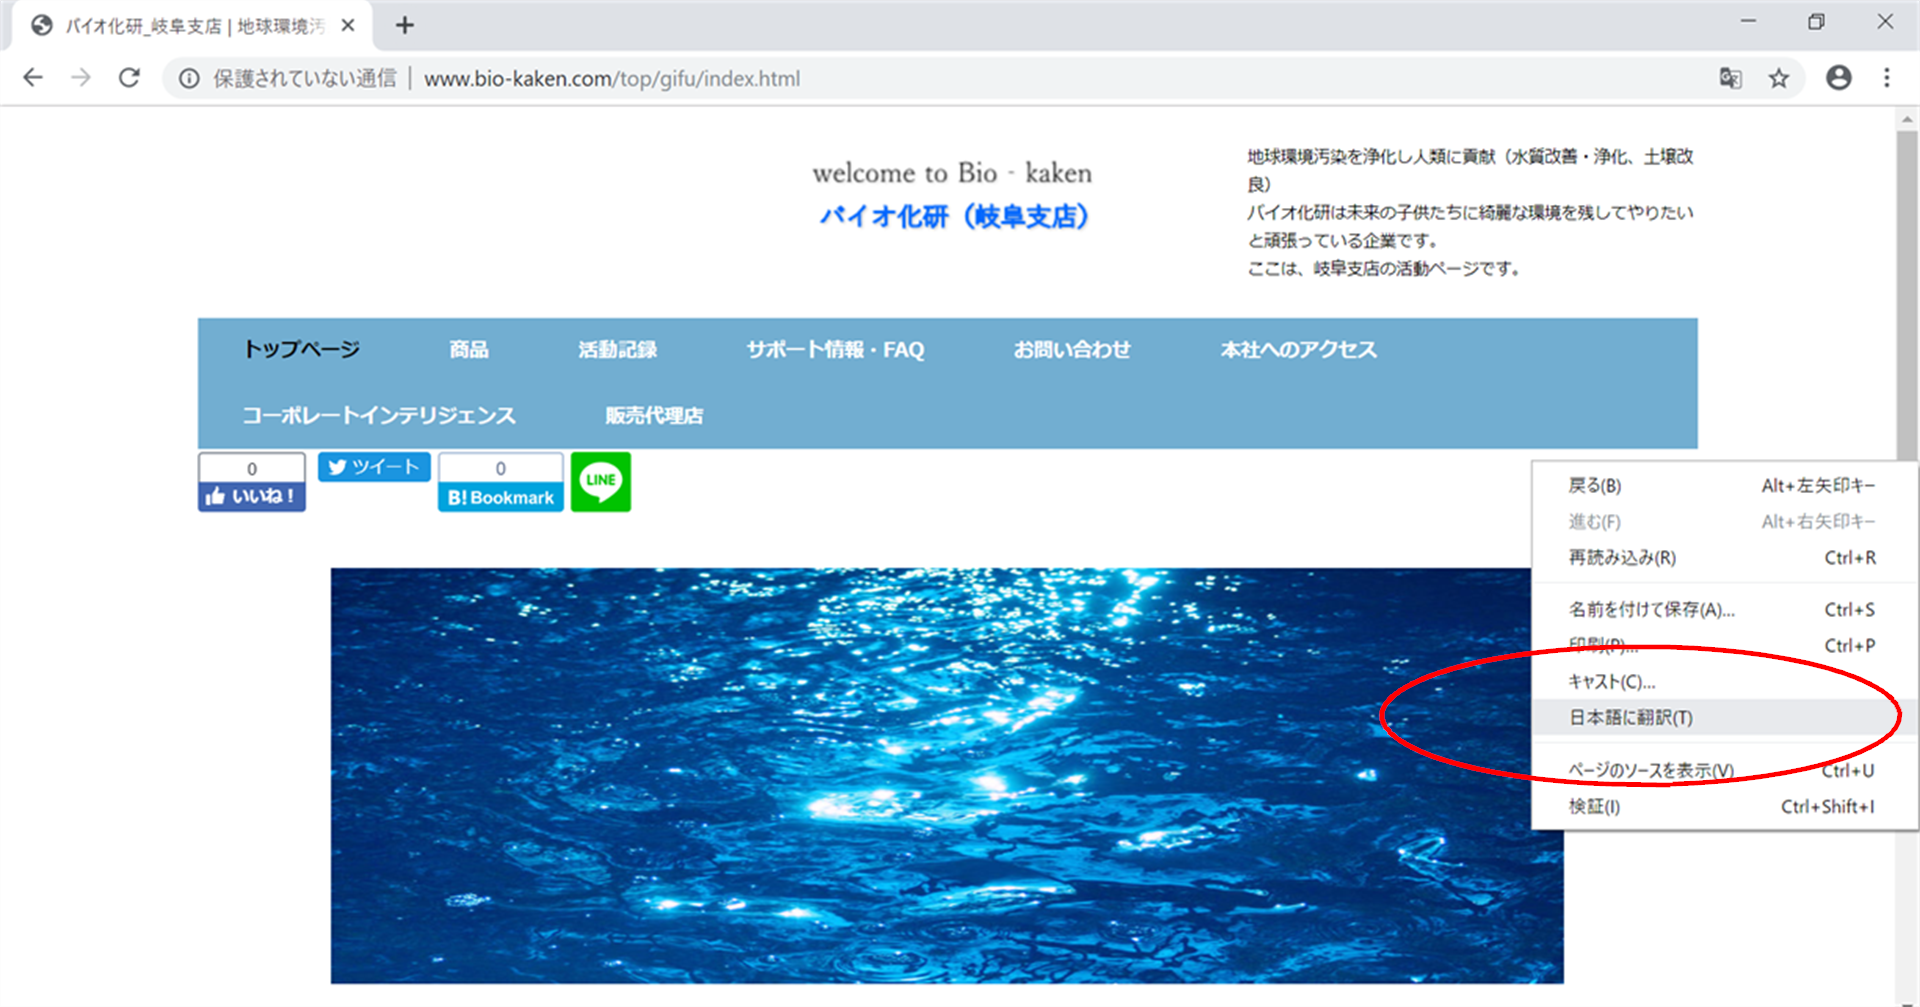Select 日本語に翻訳(T) in the context menu
This screenshot has height=1007, width=1920.
(x=1724, y=717)
